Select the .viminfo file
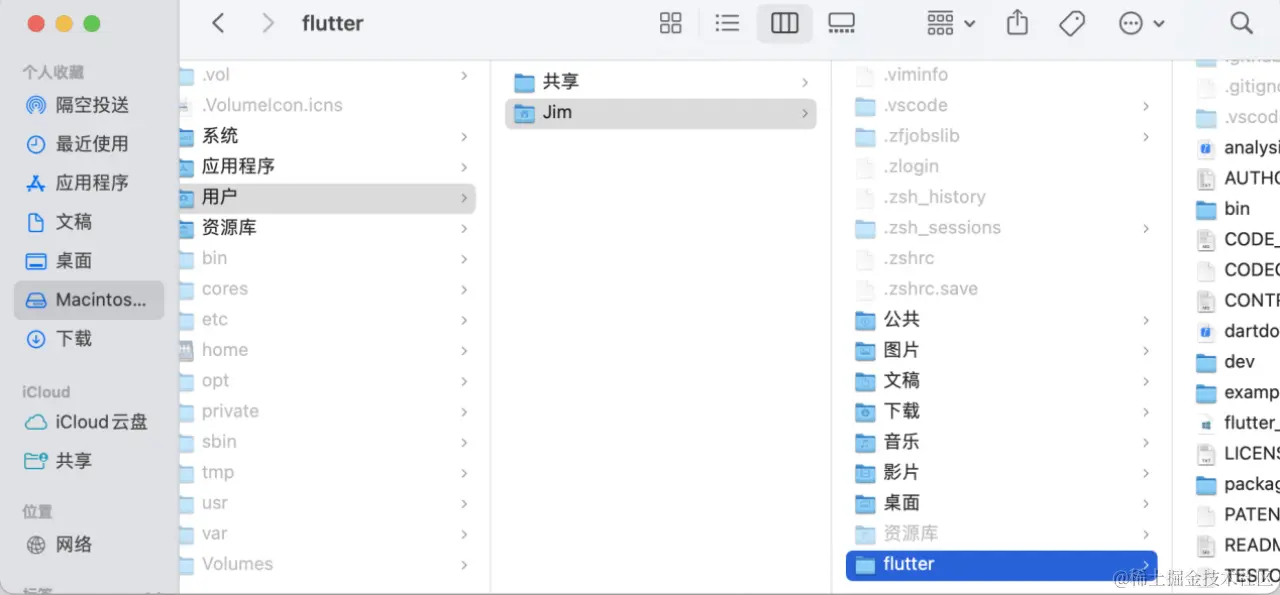 (1001, 75)
